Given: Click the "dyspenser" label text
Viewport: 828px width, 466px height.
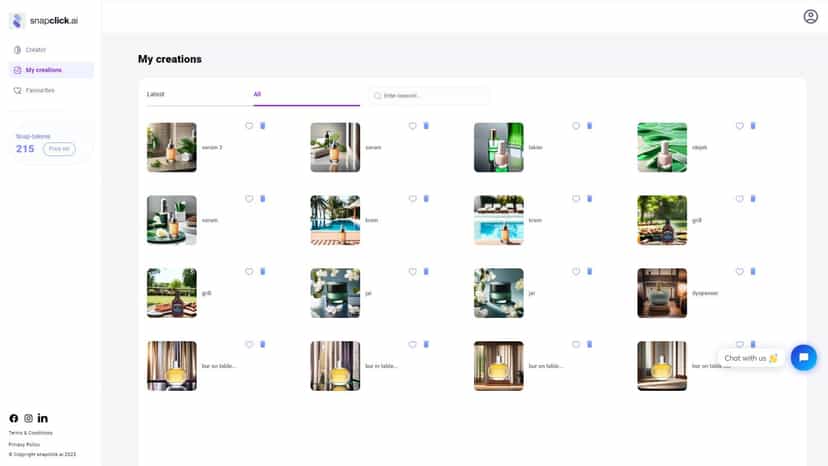Looking at the screenshot, I should coord(705,293).
